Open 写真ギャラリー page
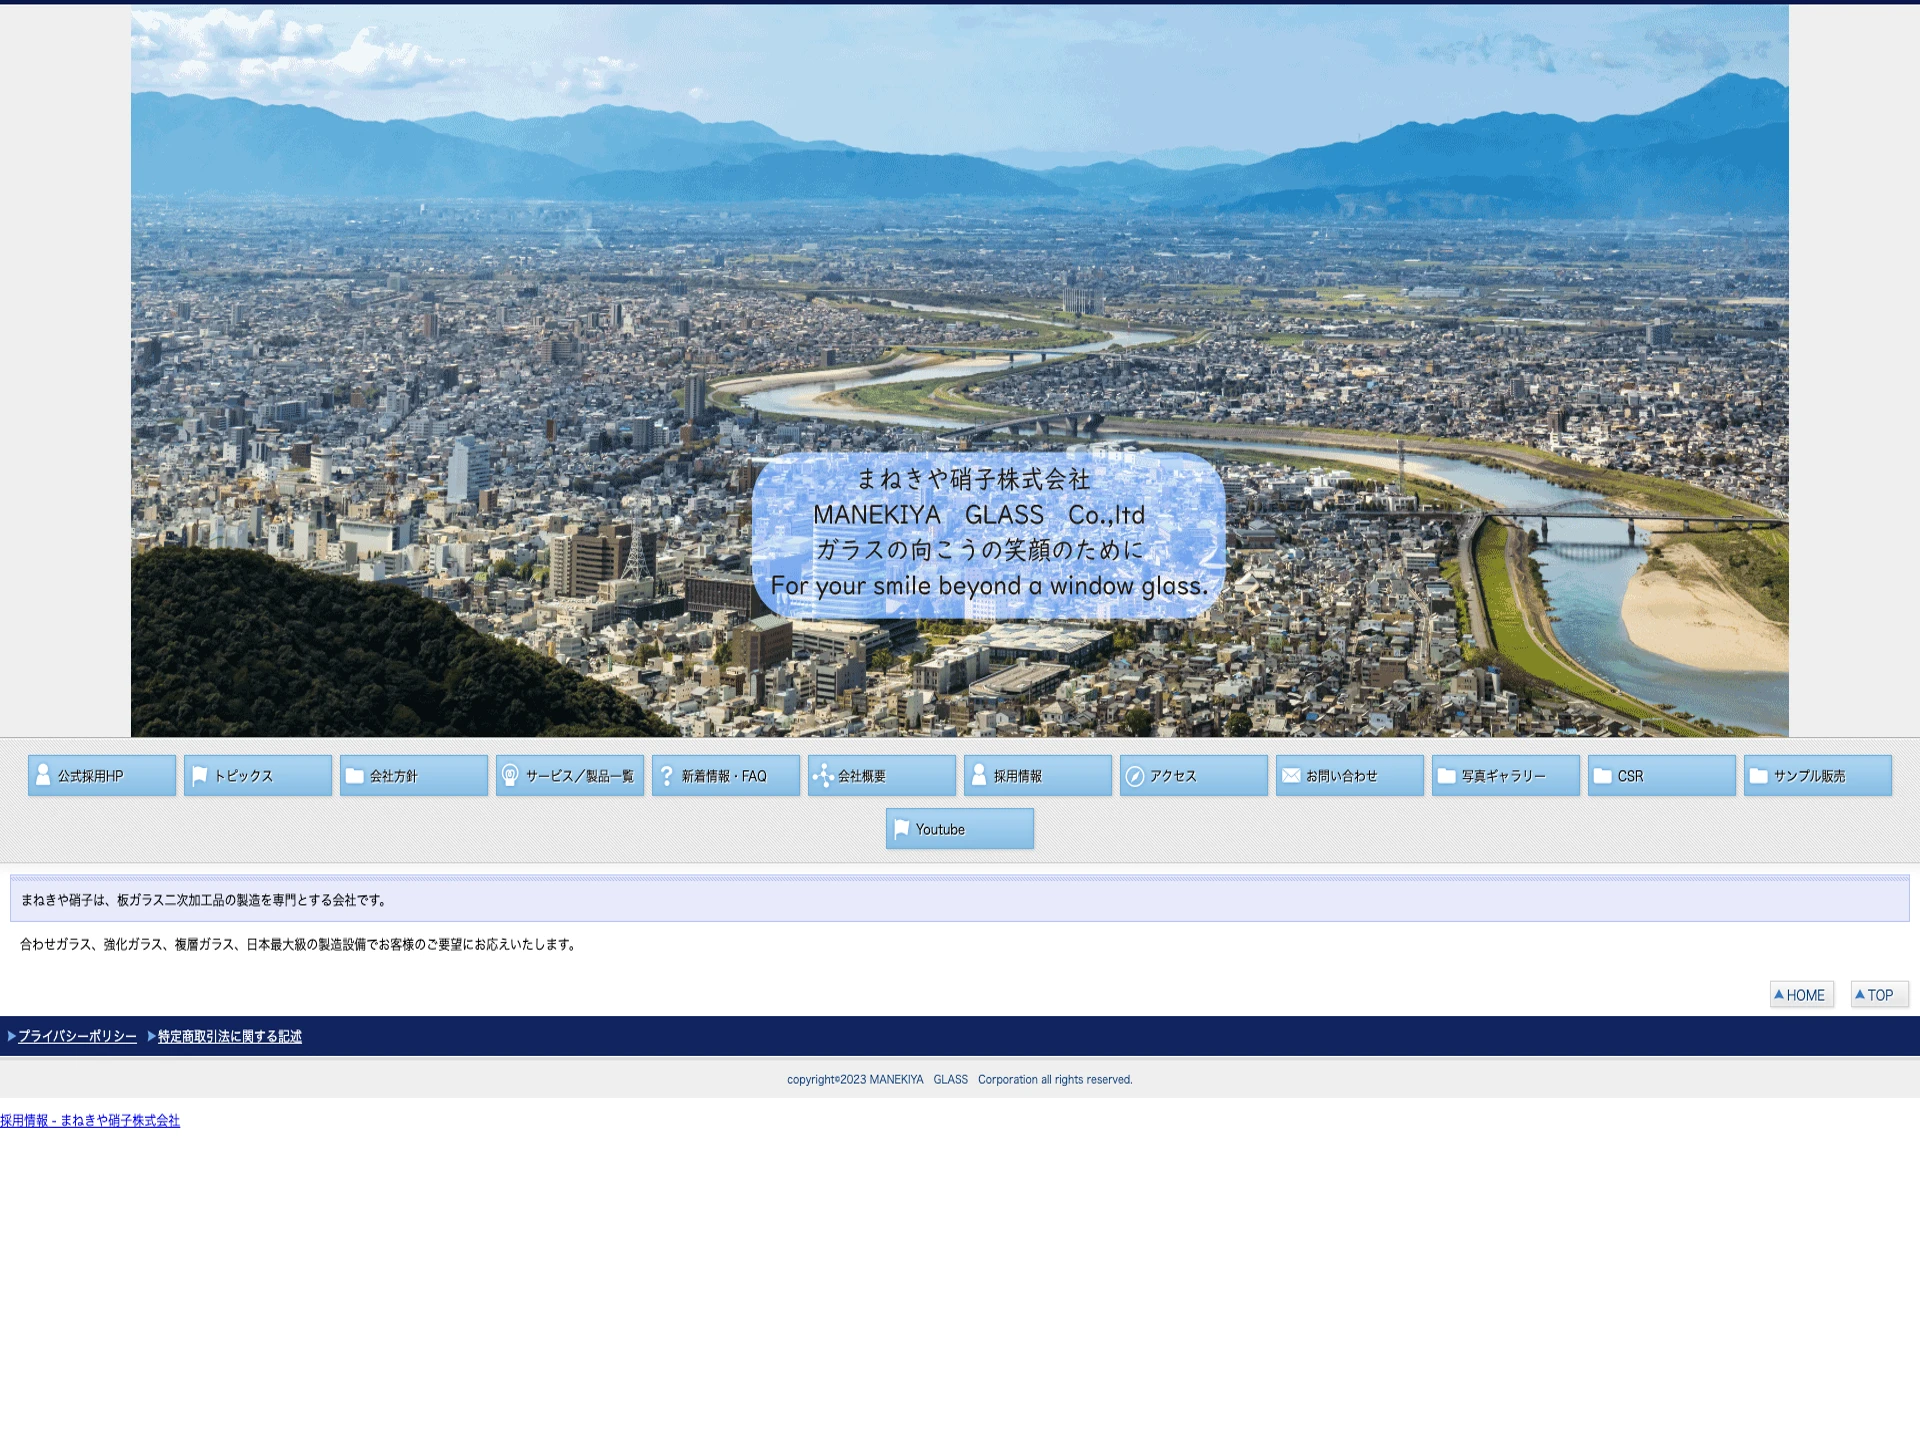1920x1440 pixels. tap(1506, 775)
